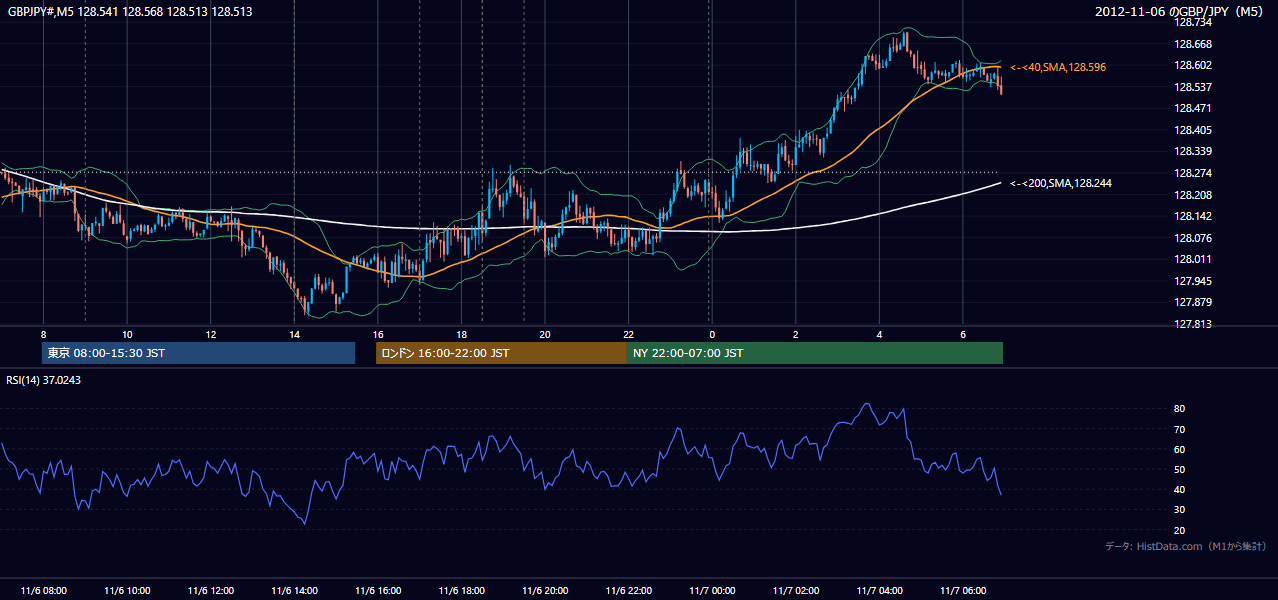Click the RSI 40 level label
This screenshot has height=600, width=1278.
pyautogui.click(x=1179, y=489)
